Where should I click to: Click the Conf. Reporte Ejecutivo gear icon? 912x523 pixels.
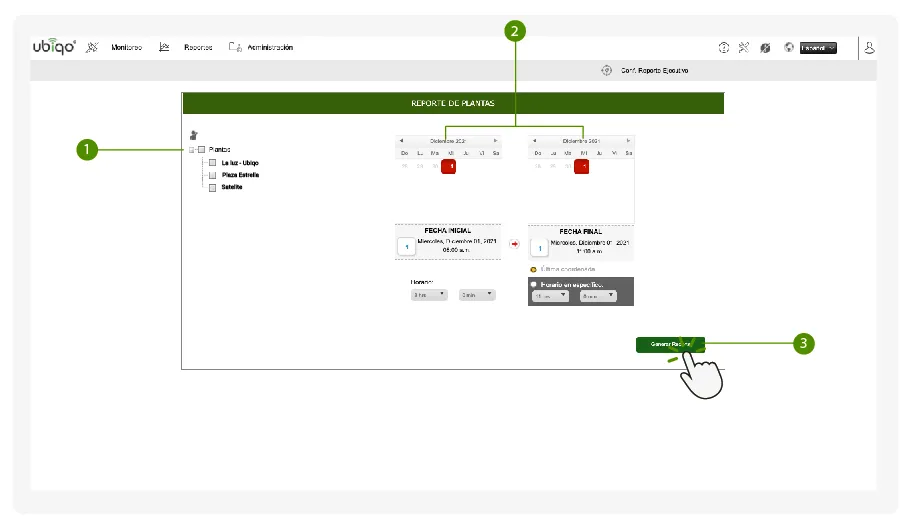(606, 70)
